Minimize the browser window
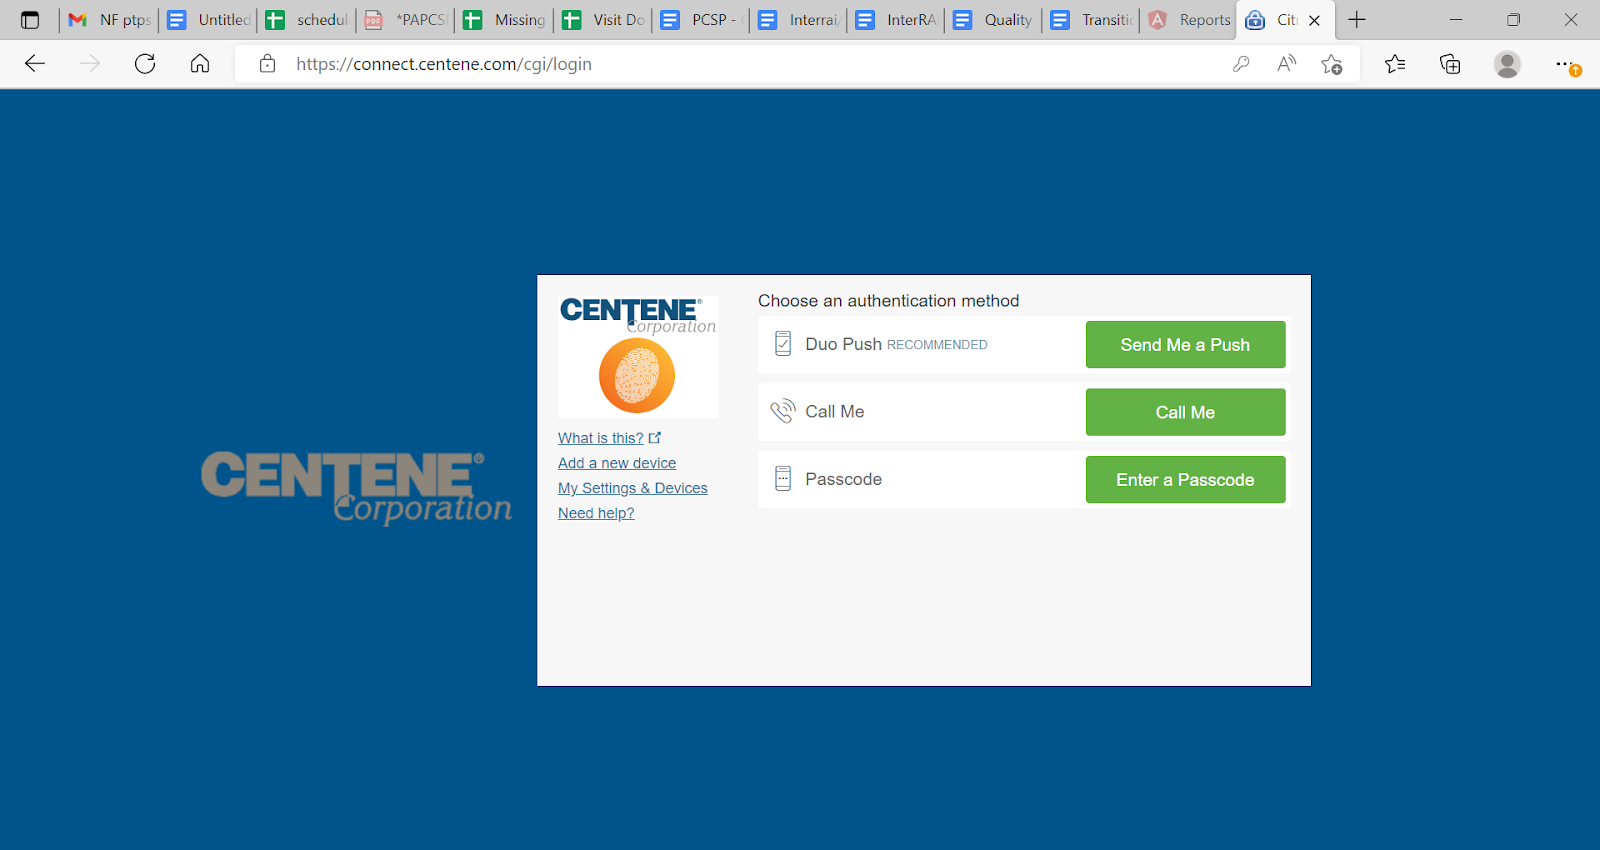1600x850 pixels. 1456,20
